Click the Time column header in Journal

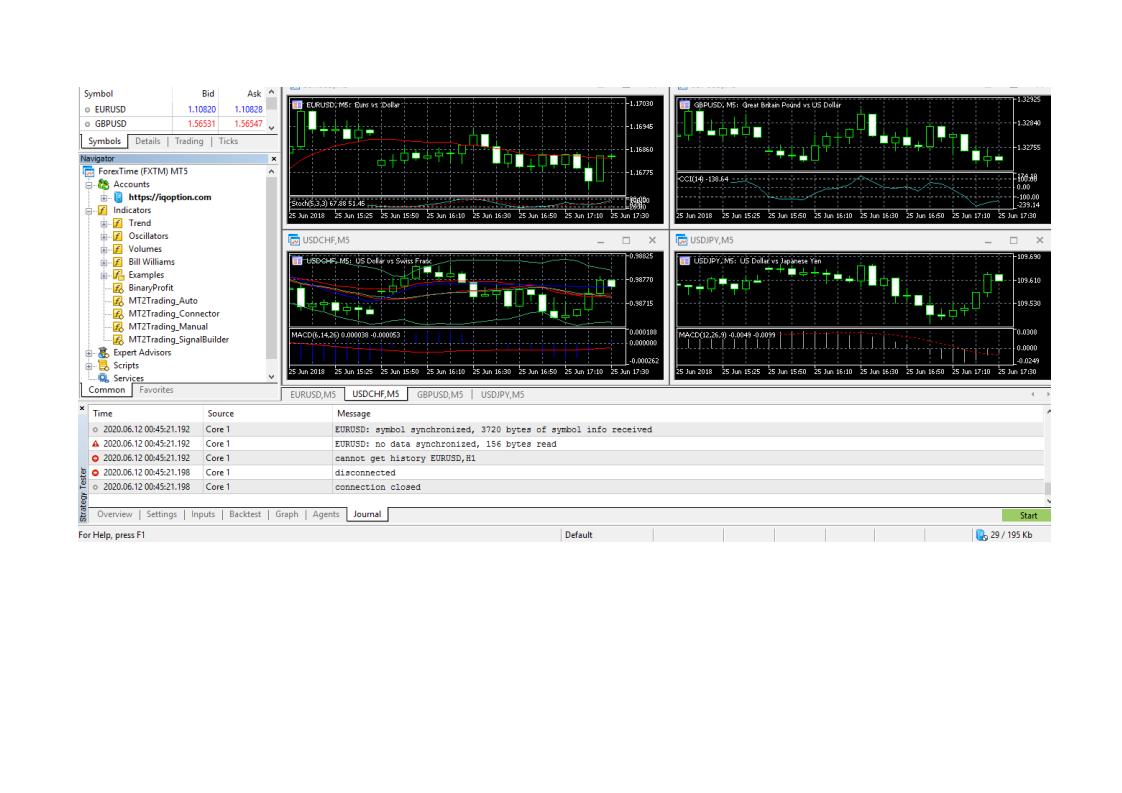click(x=146, y=414)
